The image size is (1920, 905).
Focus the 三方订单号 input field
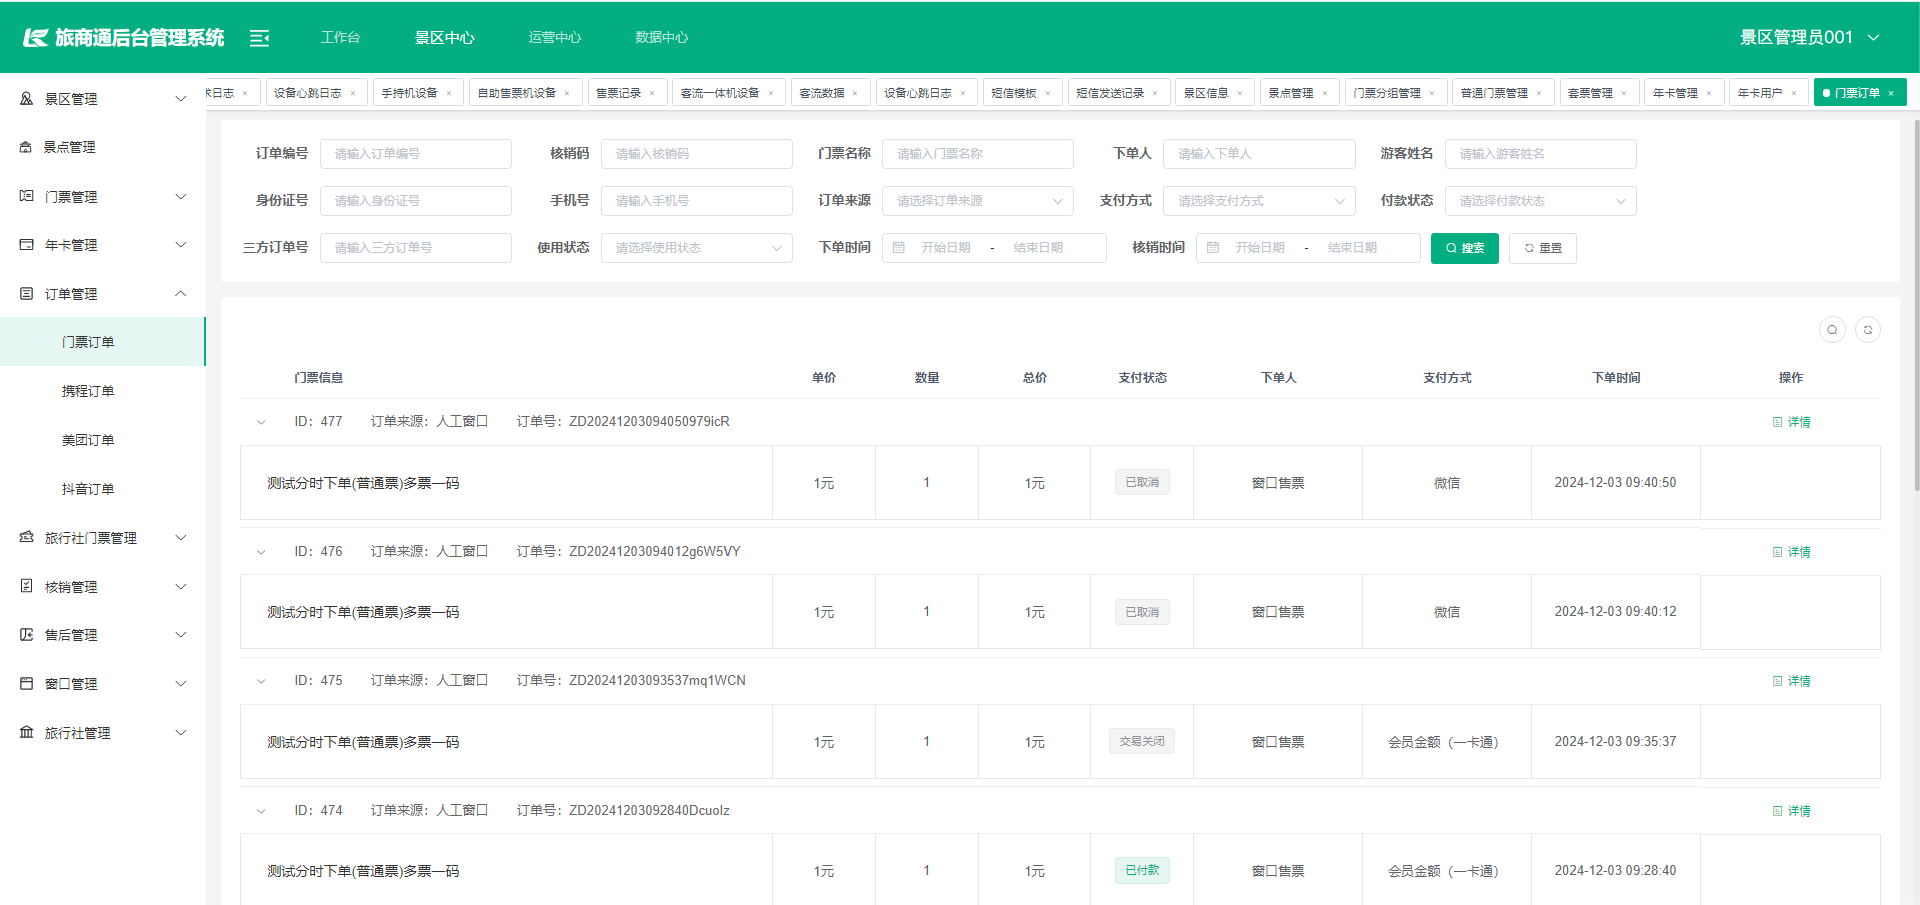tap(416, 248)
